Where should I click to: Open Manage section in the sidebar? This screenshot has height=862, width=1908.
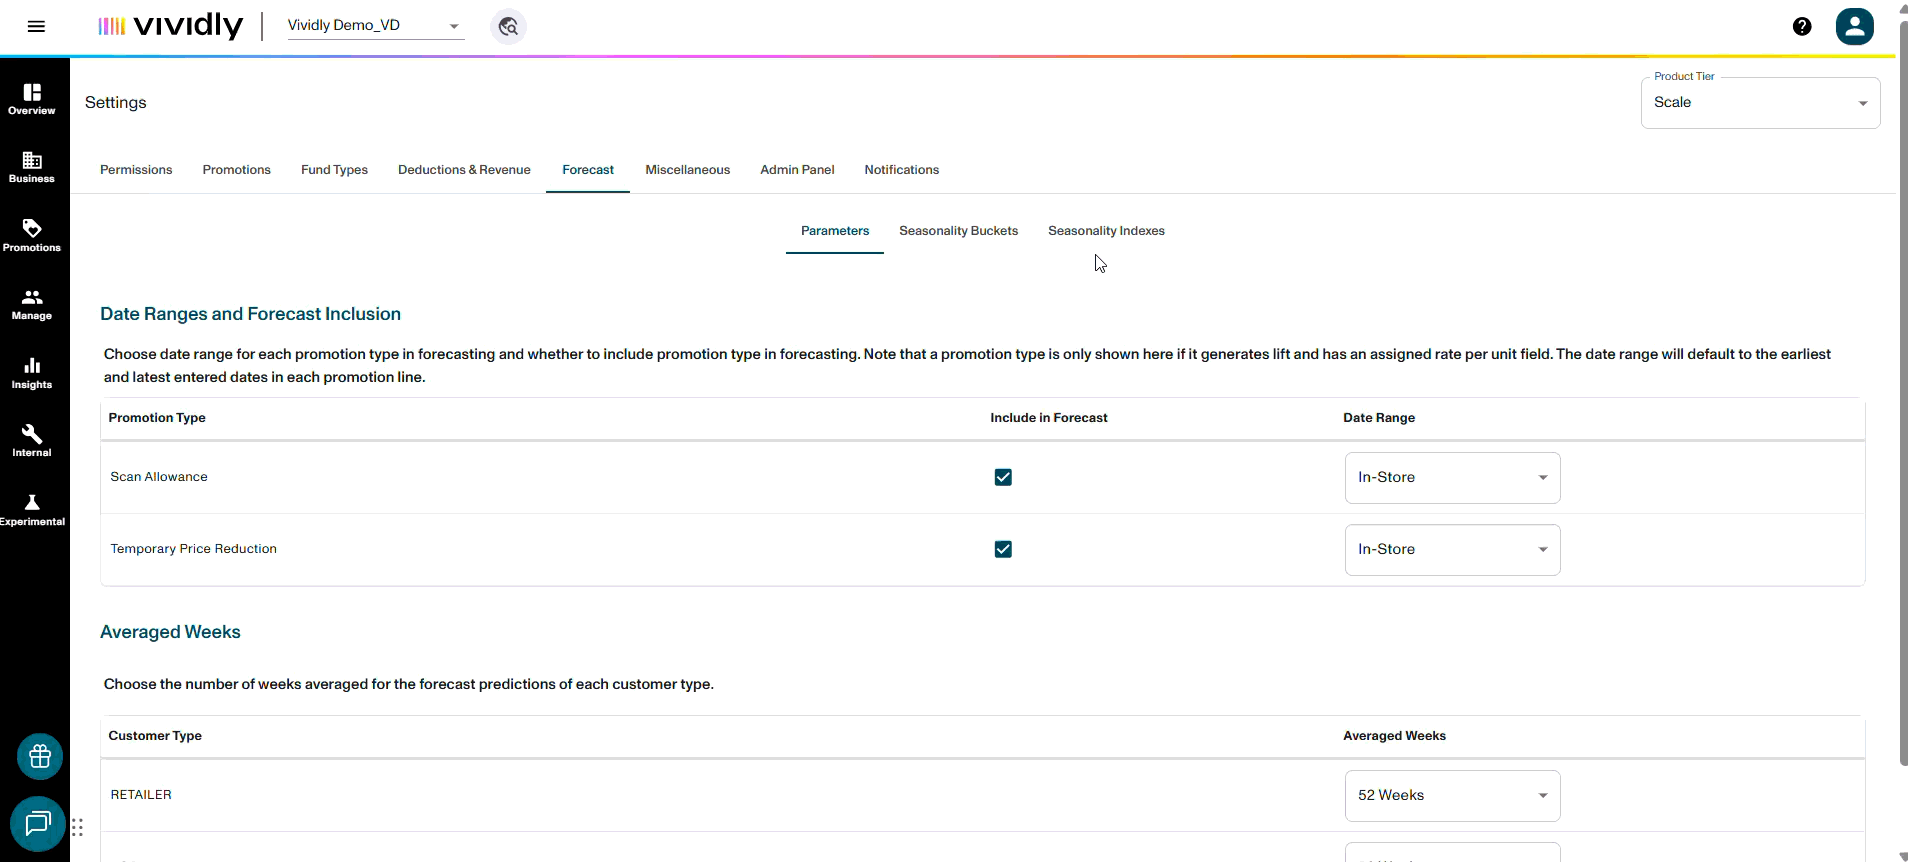(32, 304)
